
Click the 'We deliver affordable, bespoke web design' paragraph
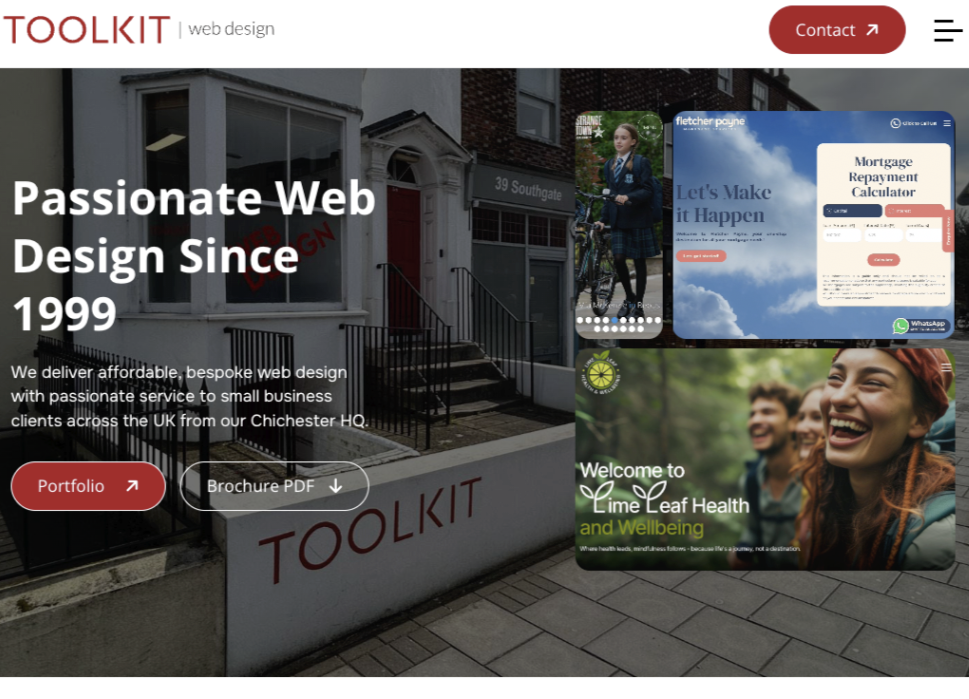pos(189,396)
